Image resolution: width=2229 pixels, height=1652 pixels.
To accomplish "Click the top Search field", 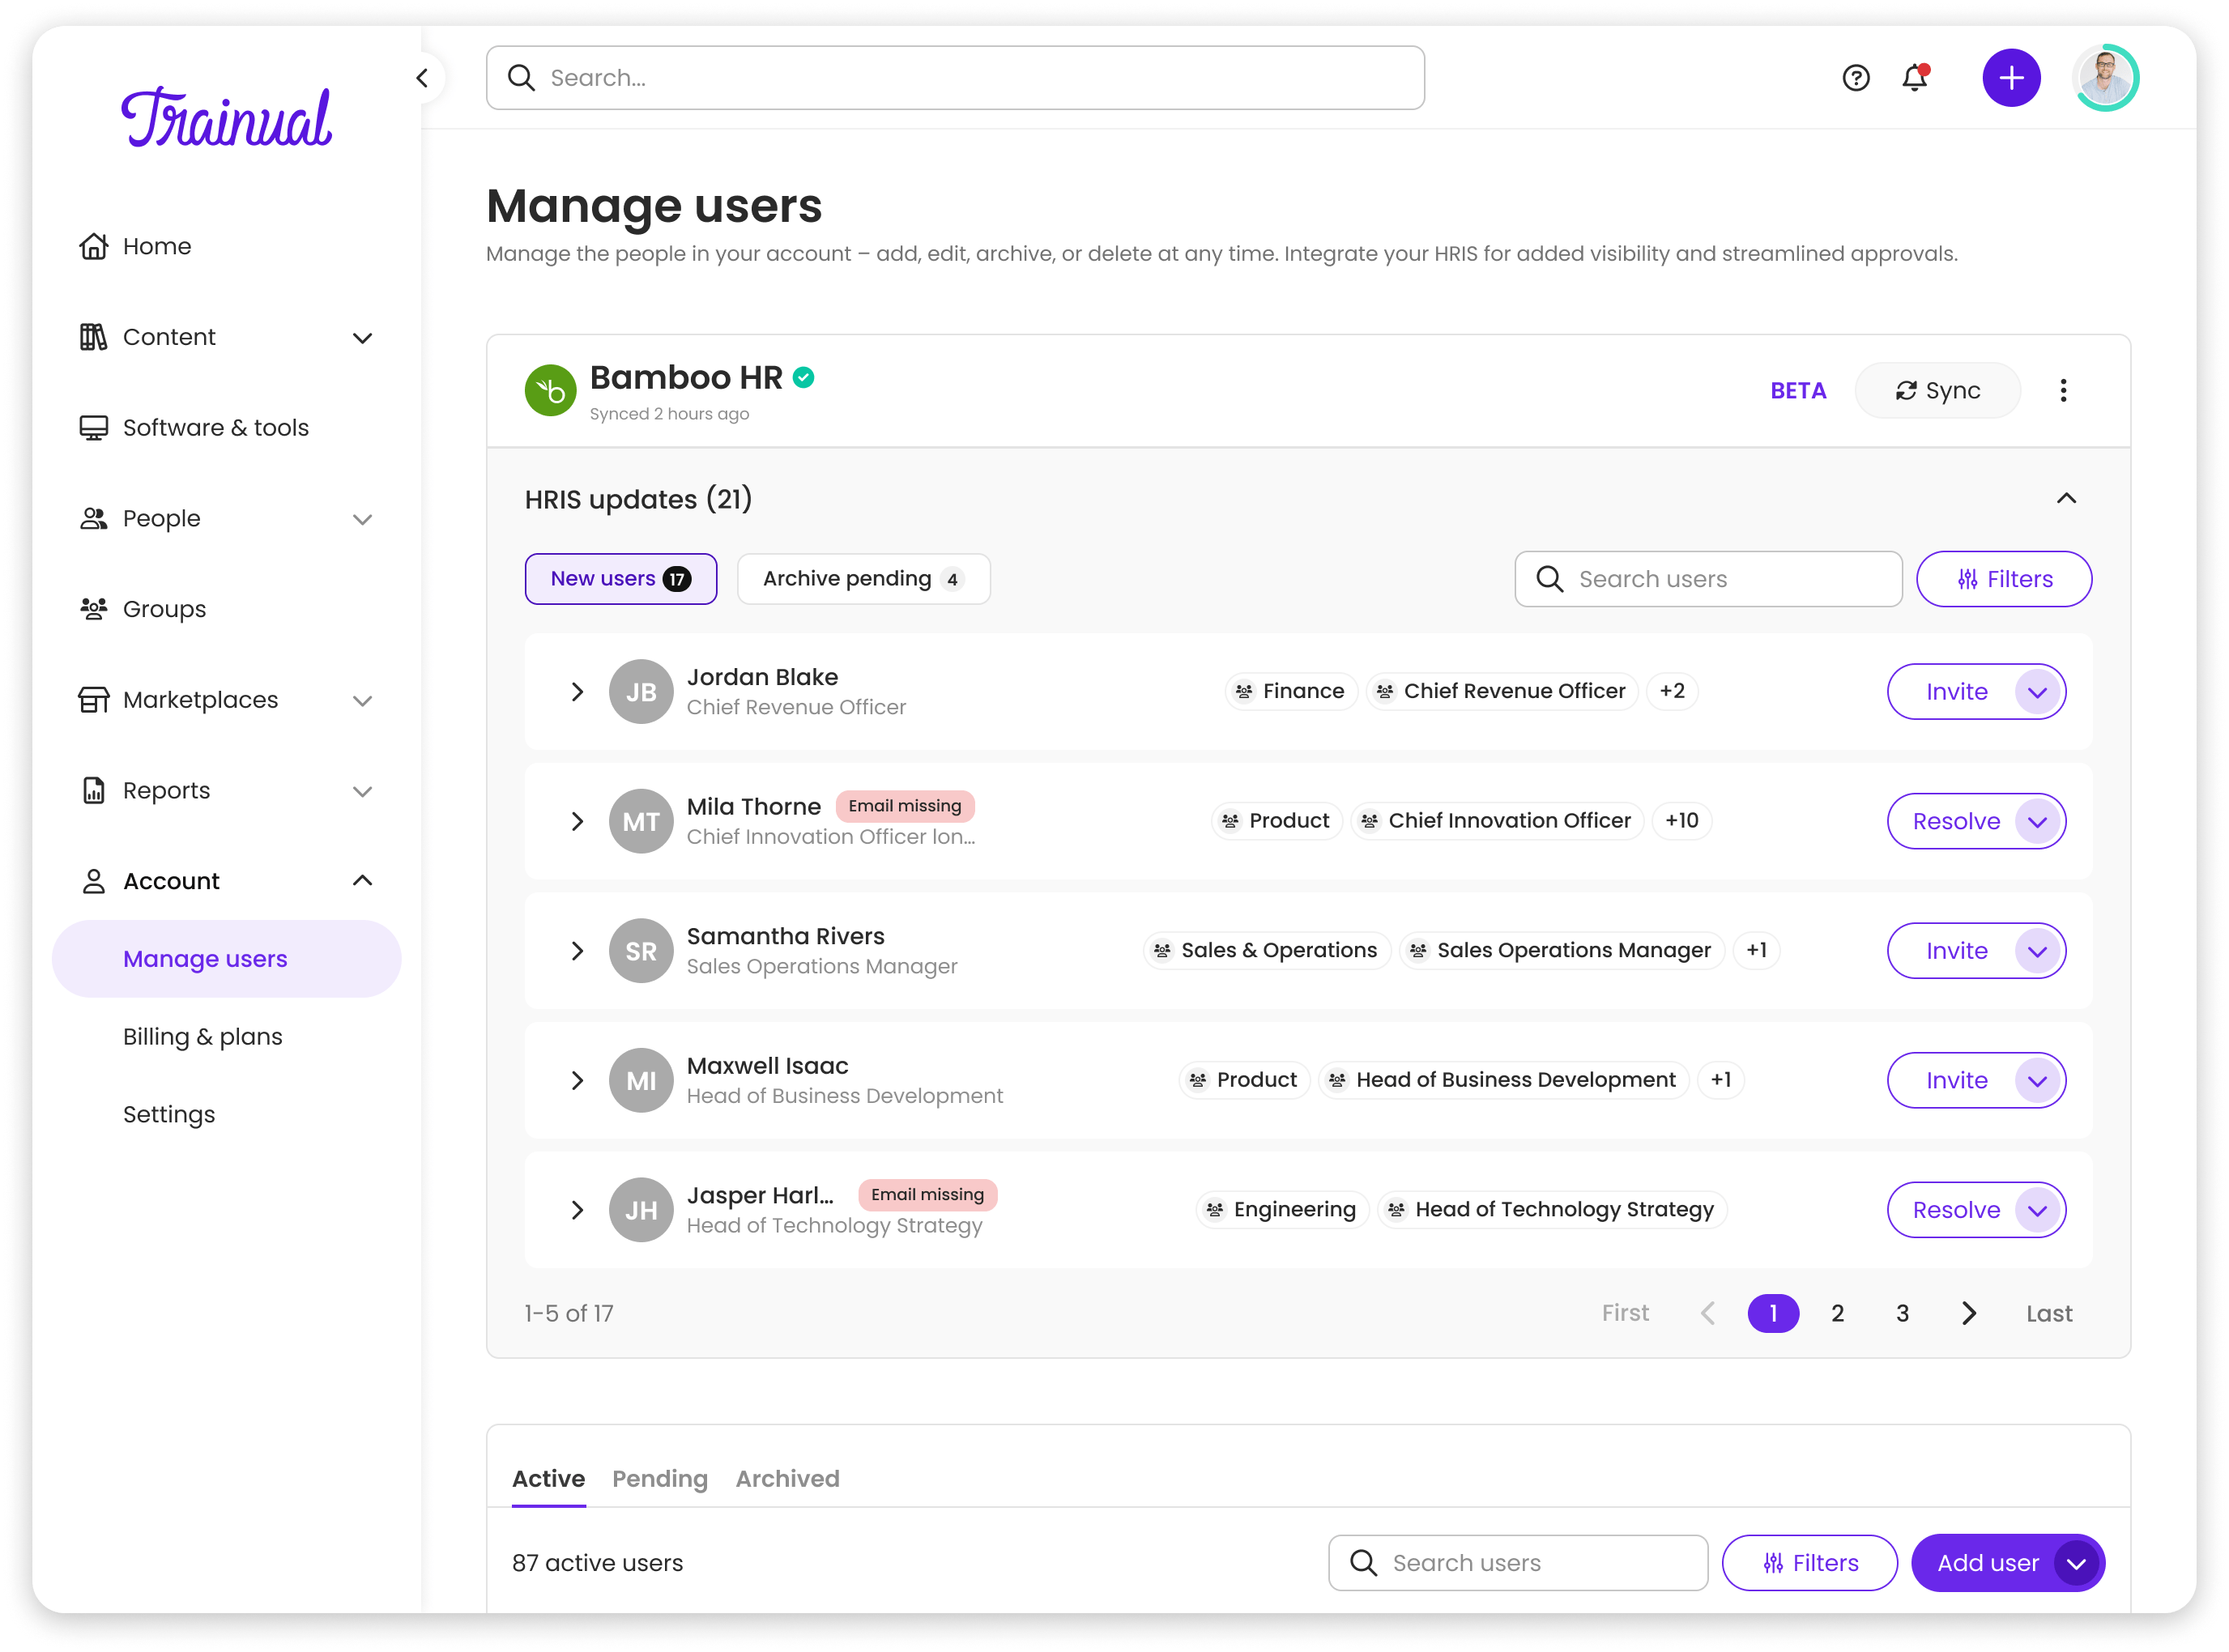I will 955,78.
